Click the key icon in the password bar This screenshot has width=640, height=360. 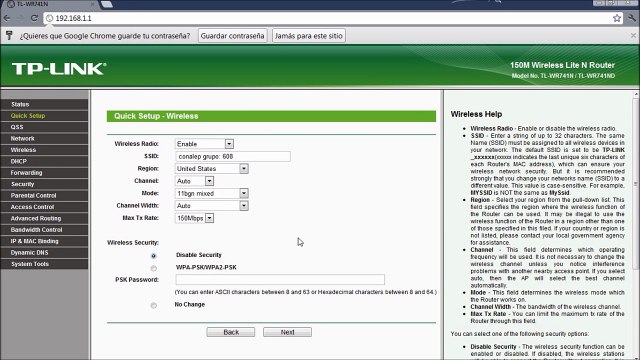coord(9,36)
